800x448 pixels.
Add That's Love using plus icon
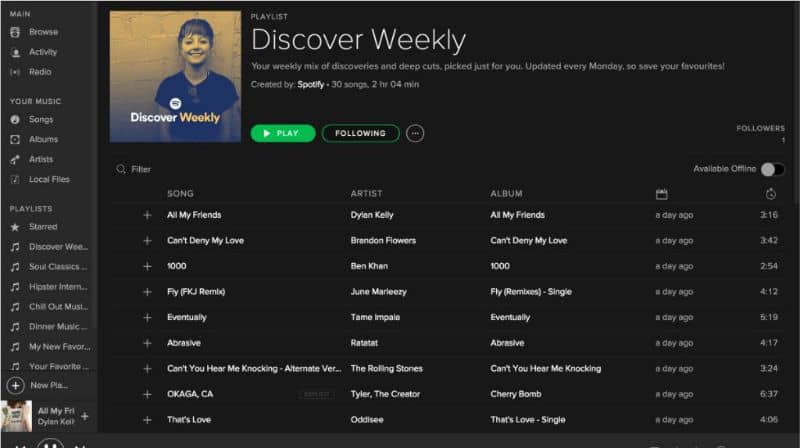click(147, 420)
